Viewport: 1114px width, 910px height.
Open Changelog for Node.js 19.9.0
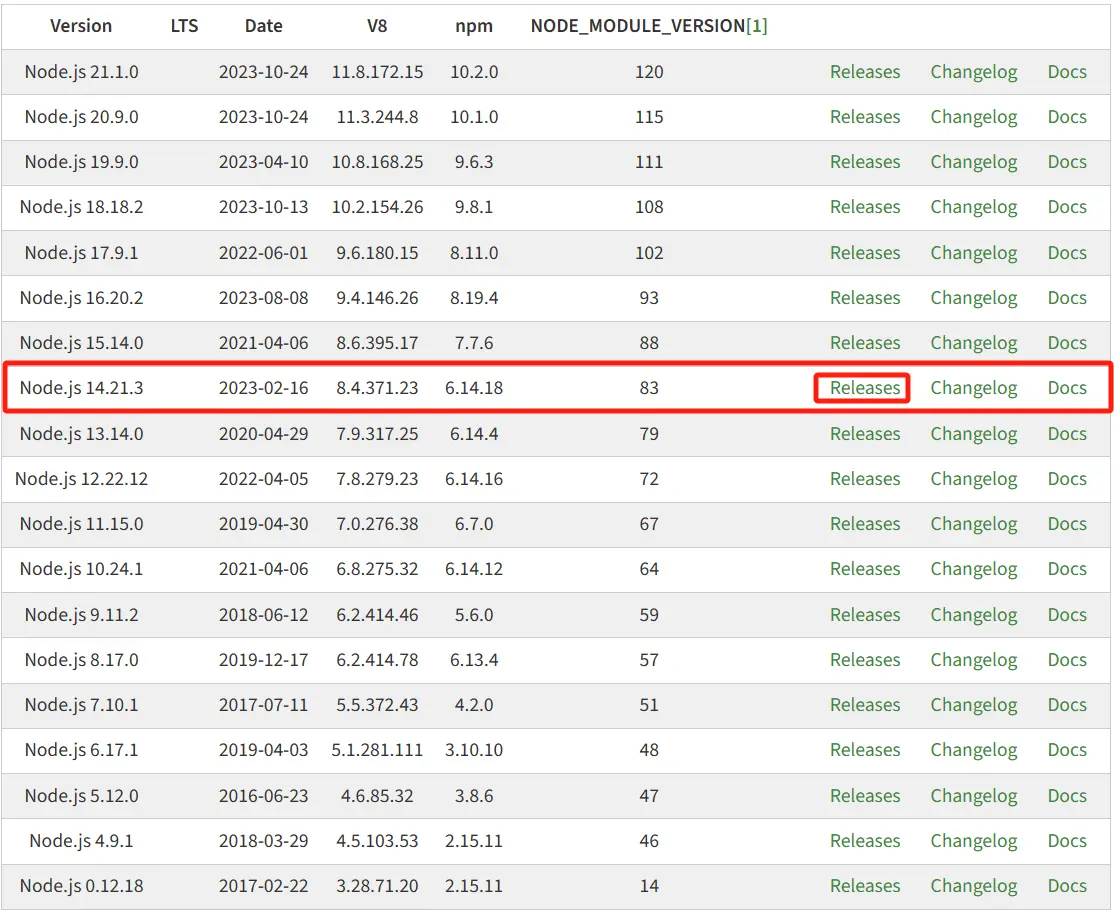coord(973,163)
